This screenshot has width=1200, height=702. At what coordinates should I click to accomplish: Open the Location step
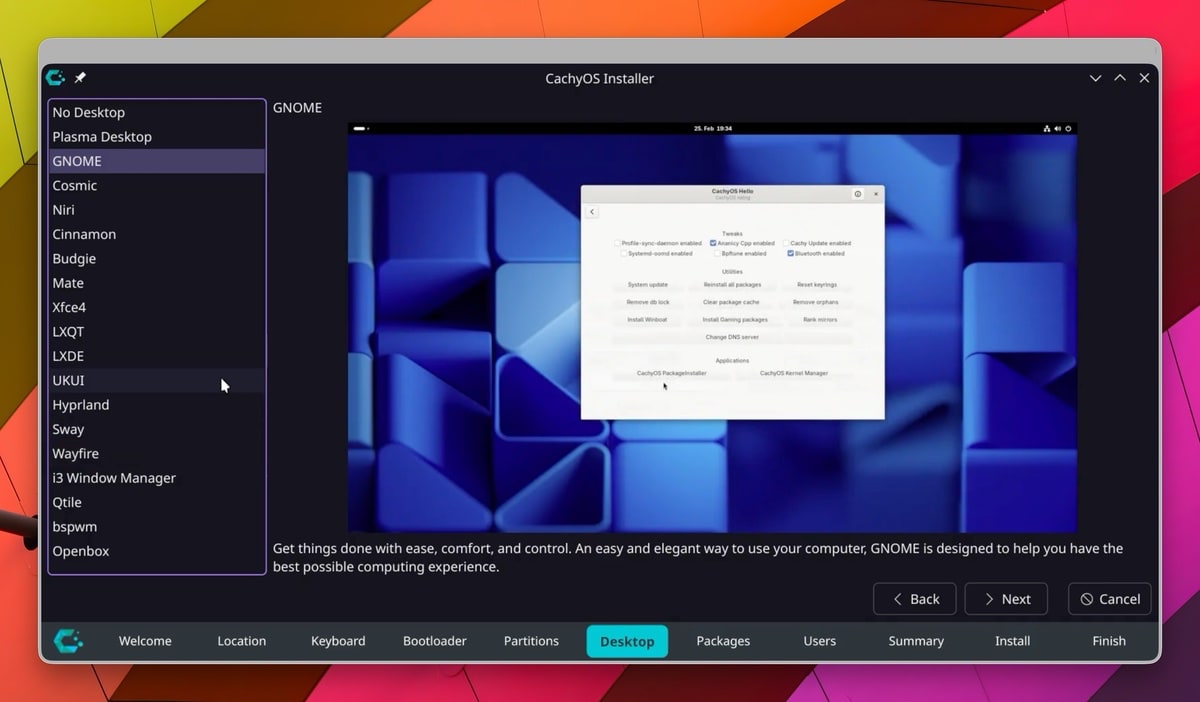tap(242, 641)
